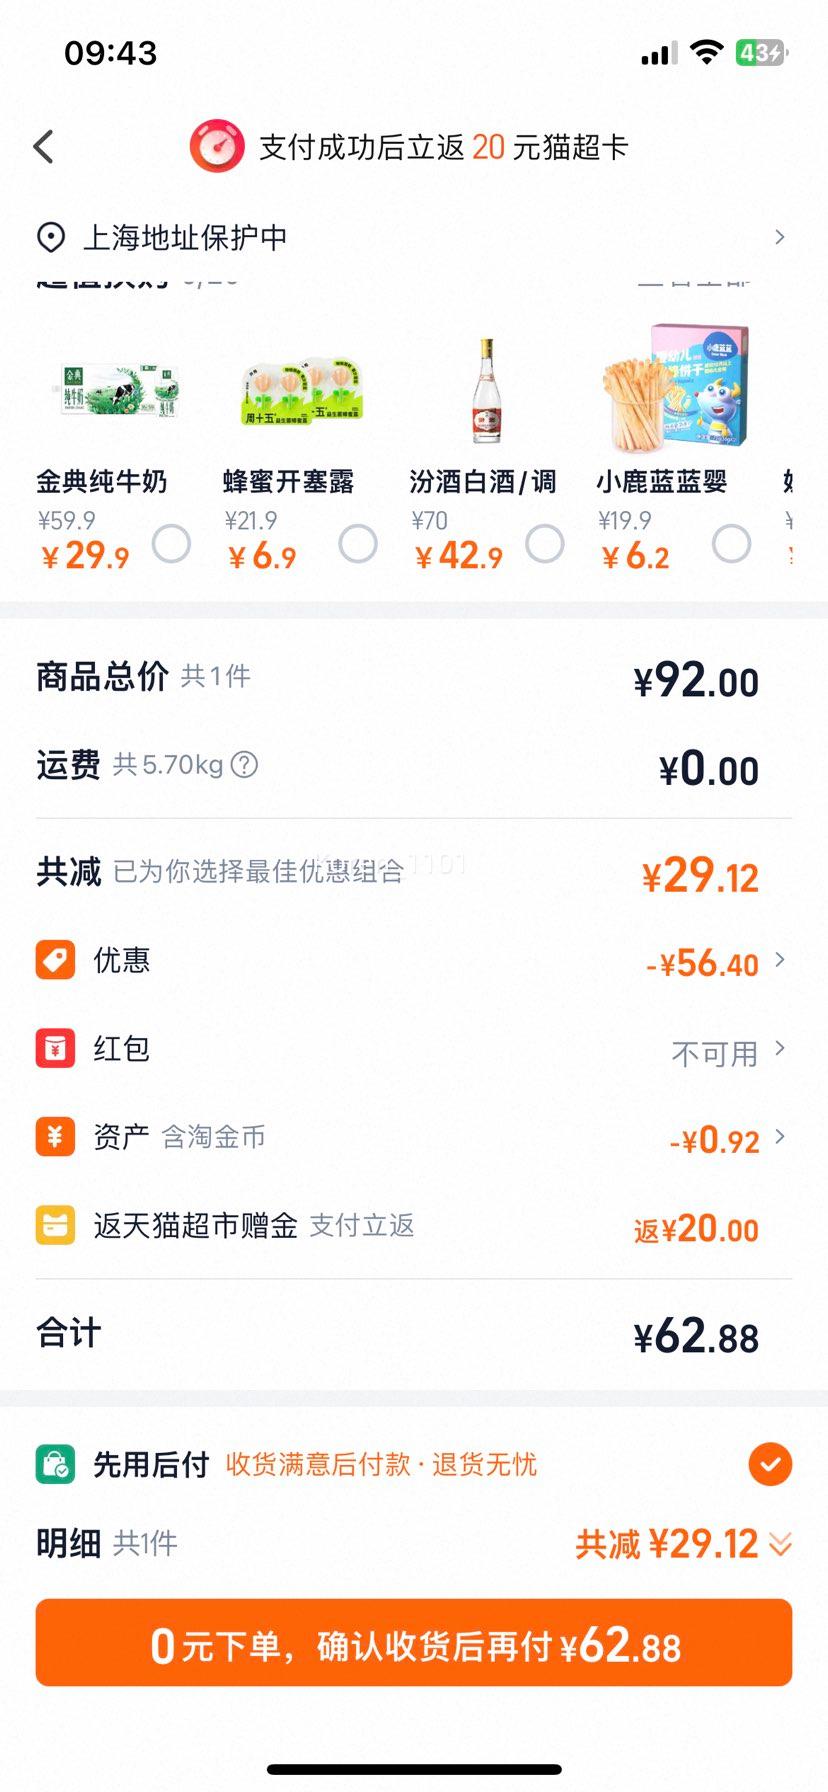Select 小鹿蓝蓝 add-on radio button
Viewport: 828px width, 1792px height.
[731, 544]
